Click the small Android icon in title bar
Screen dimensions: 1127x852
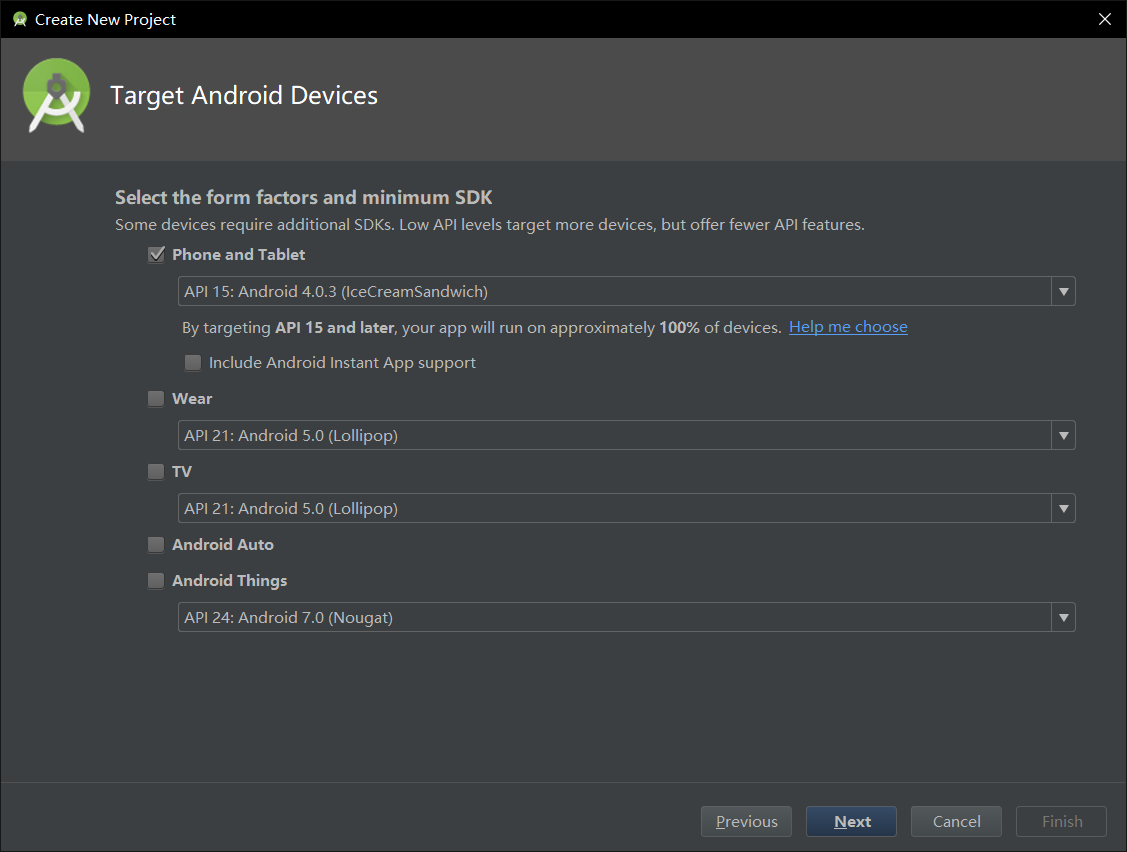point(19,19)
